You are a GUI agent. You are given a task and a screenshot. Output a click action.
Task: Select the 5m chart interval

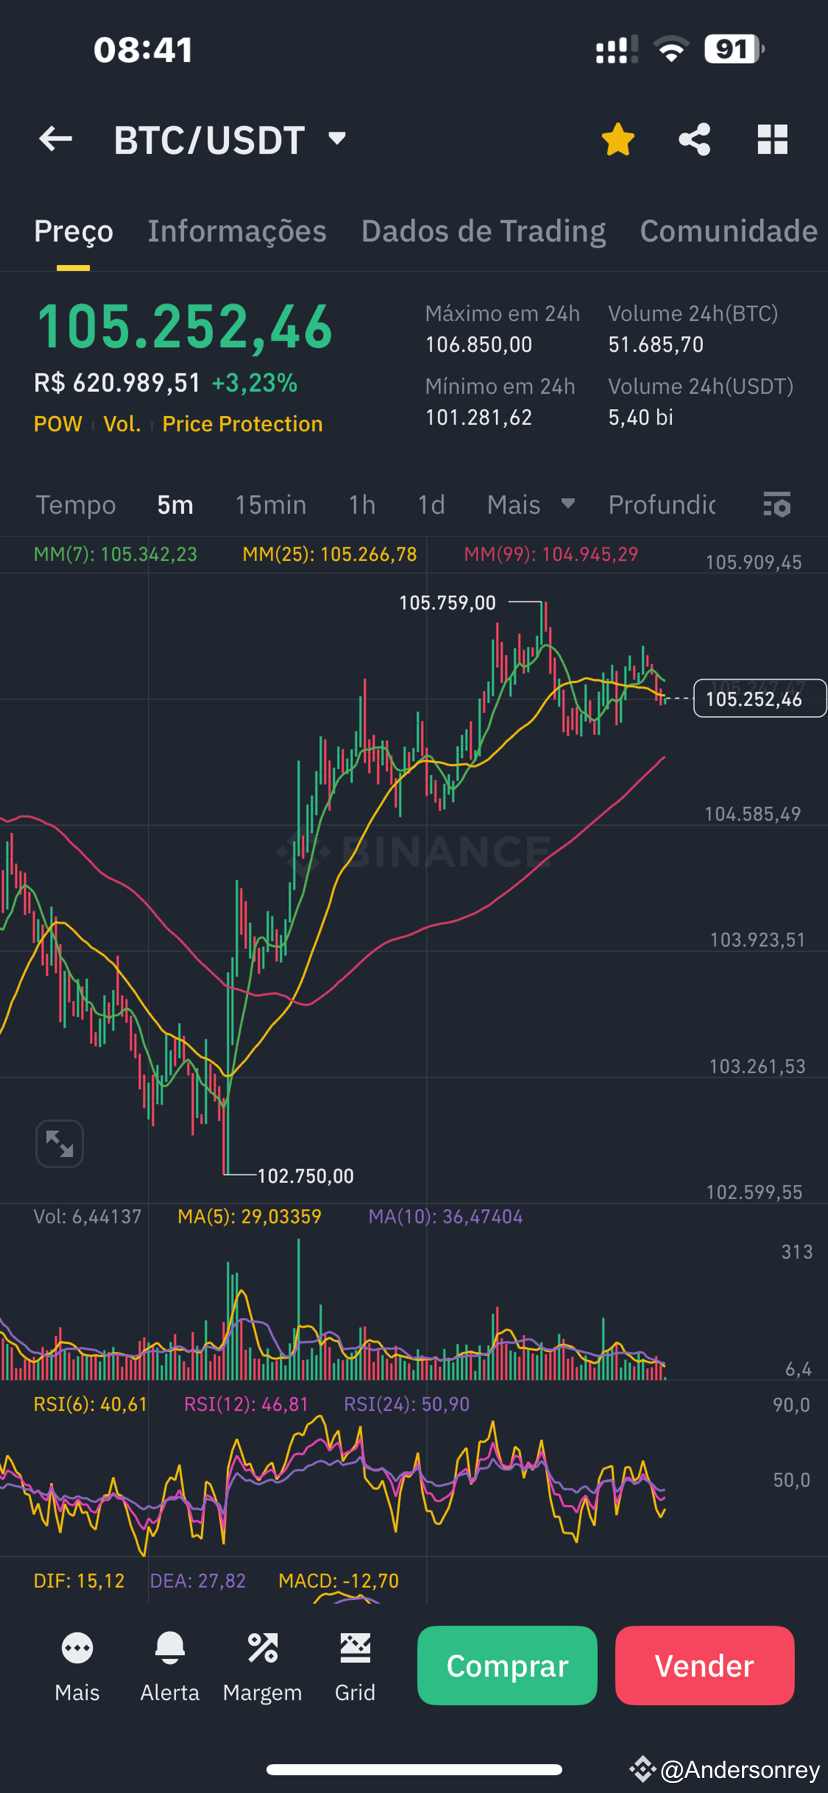(175, 505)
